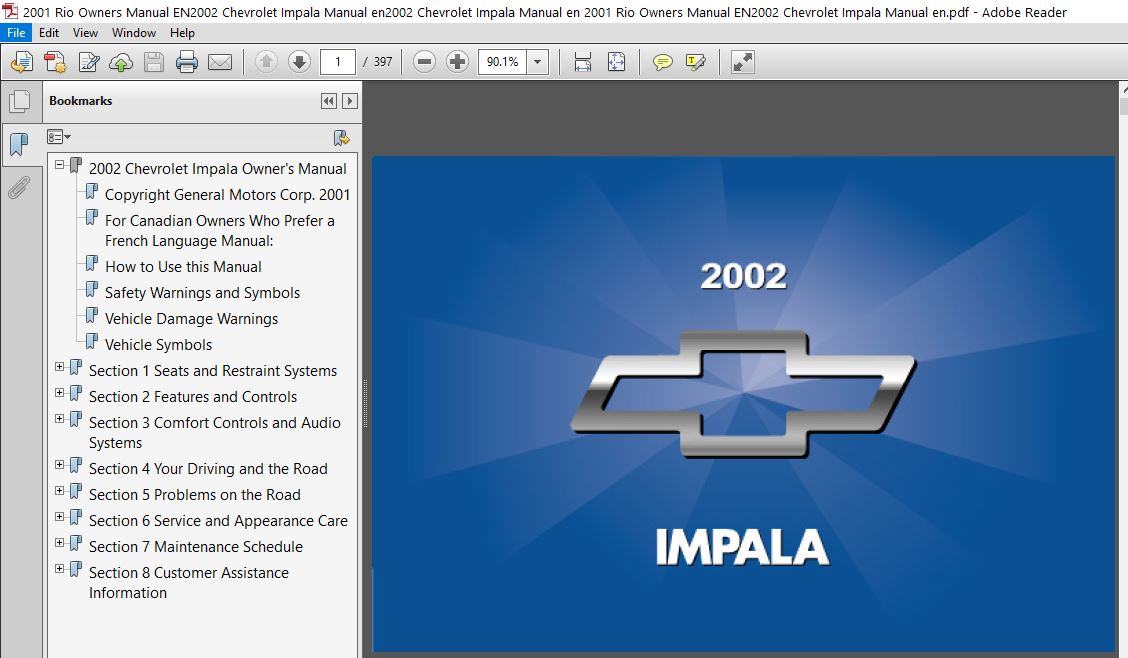Add a sticky note comment
1128x658 pixels.
(x=663, y=62)
